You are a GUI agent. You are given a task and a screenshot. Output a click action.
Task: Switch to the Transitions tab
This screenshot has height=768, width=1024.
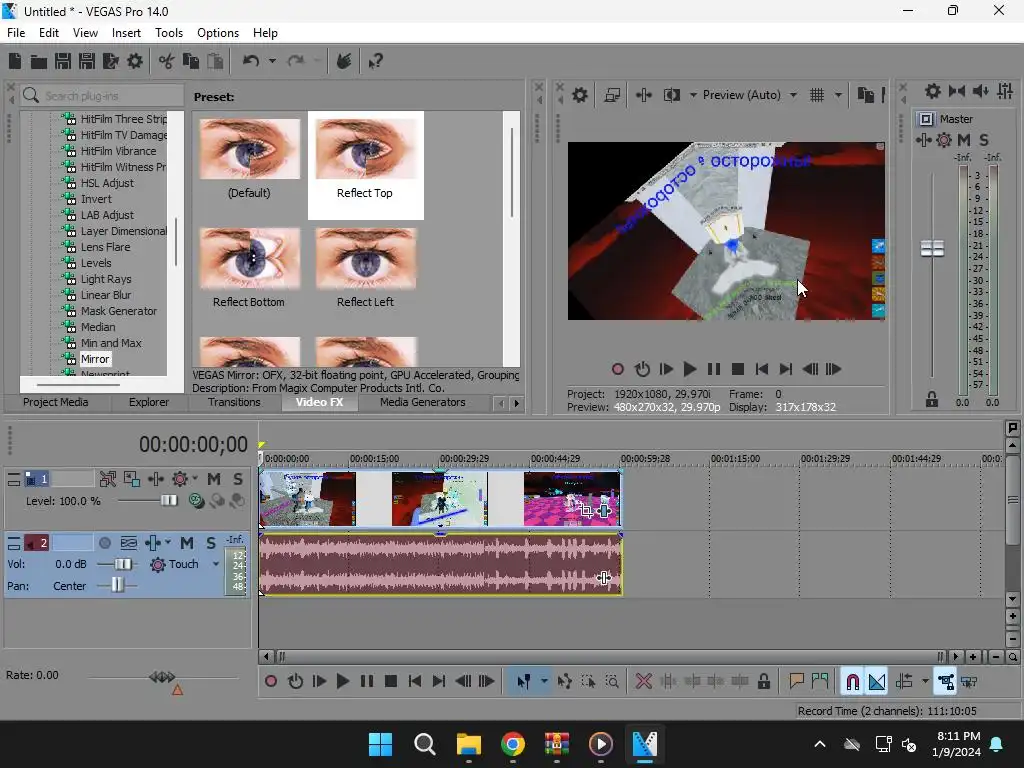pos(234,402)
